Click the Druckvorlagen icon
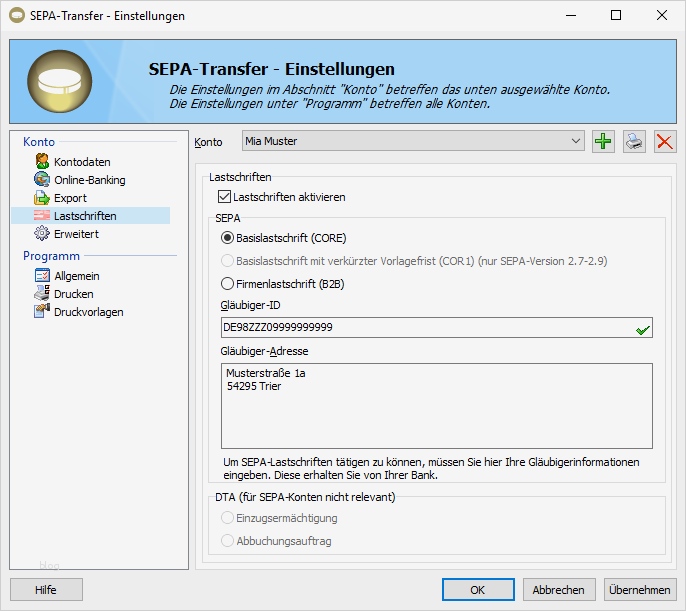Image resolution: width=686 pixels, height=611 pixels. click(x=42, y=311)
